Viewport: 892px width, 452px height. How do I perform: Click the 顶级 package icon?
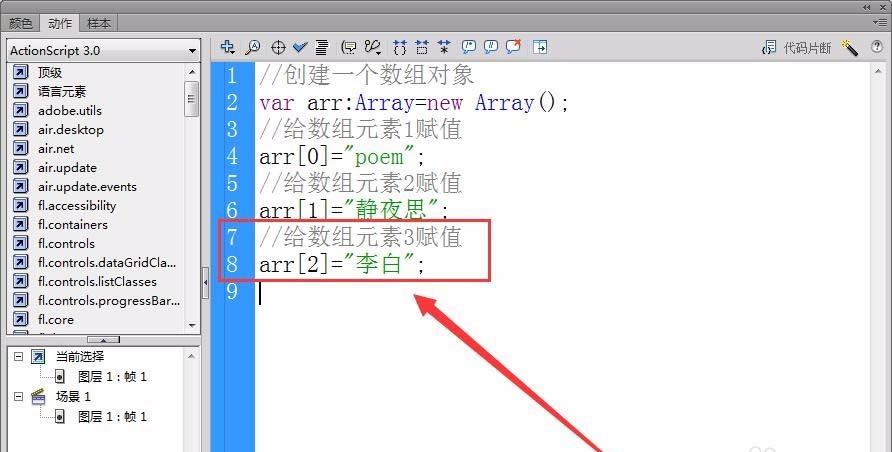coord(20,72)
